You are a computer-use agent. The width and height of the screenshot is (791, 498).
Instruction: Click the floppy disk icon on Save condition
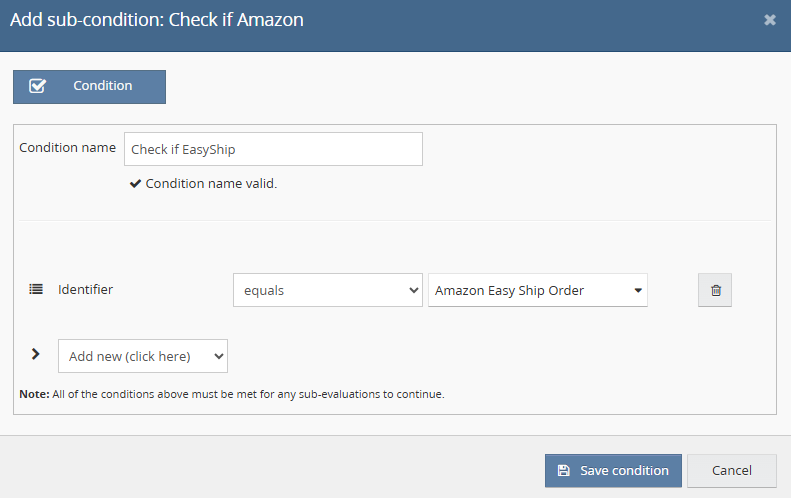(x=564, y=471)
